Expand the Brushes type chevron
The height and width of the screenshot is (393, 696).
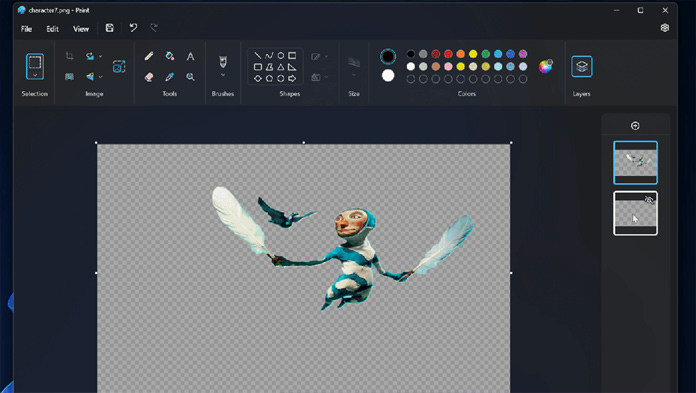pyautogui.click(x=223, y=75)
